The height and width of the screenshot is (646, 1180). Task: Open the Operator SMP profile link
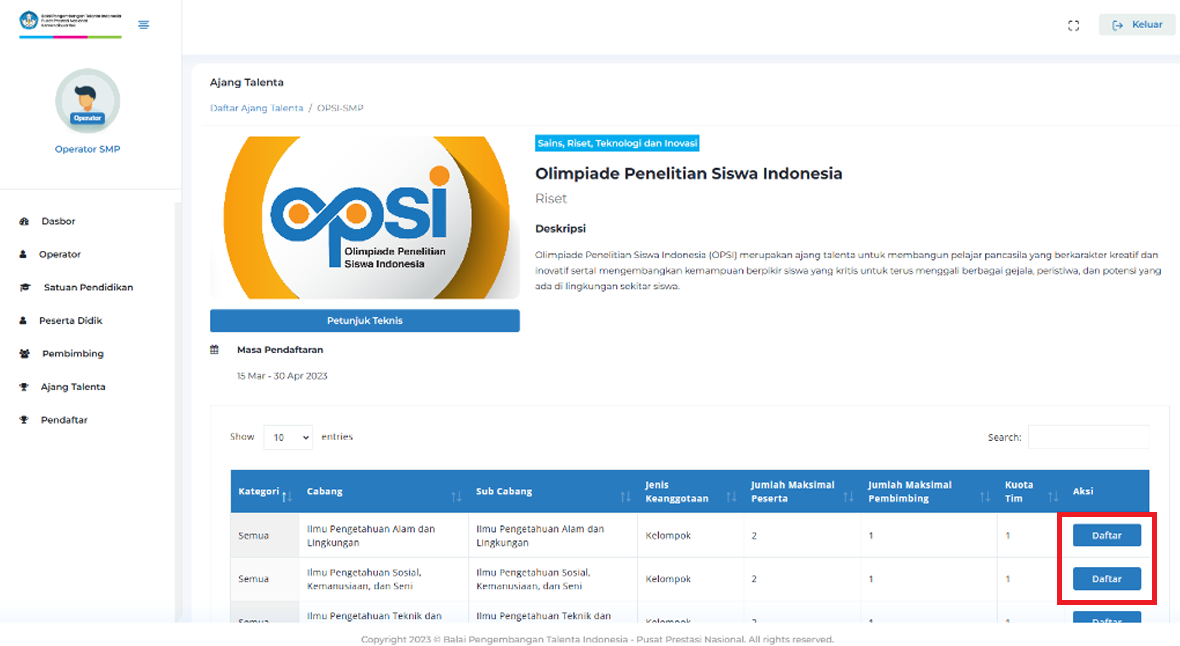[x=87, y=149]
